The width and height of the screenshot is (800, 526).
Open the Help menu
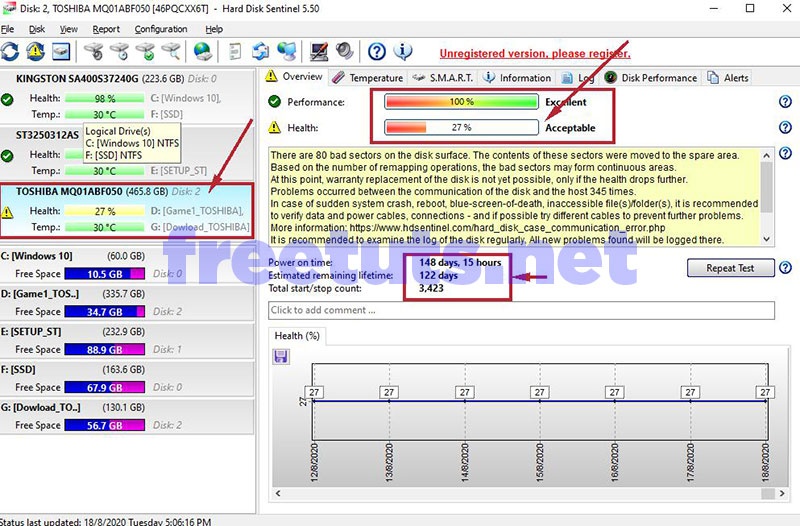pos(214,29)
